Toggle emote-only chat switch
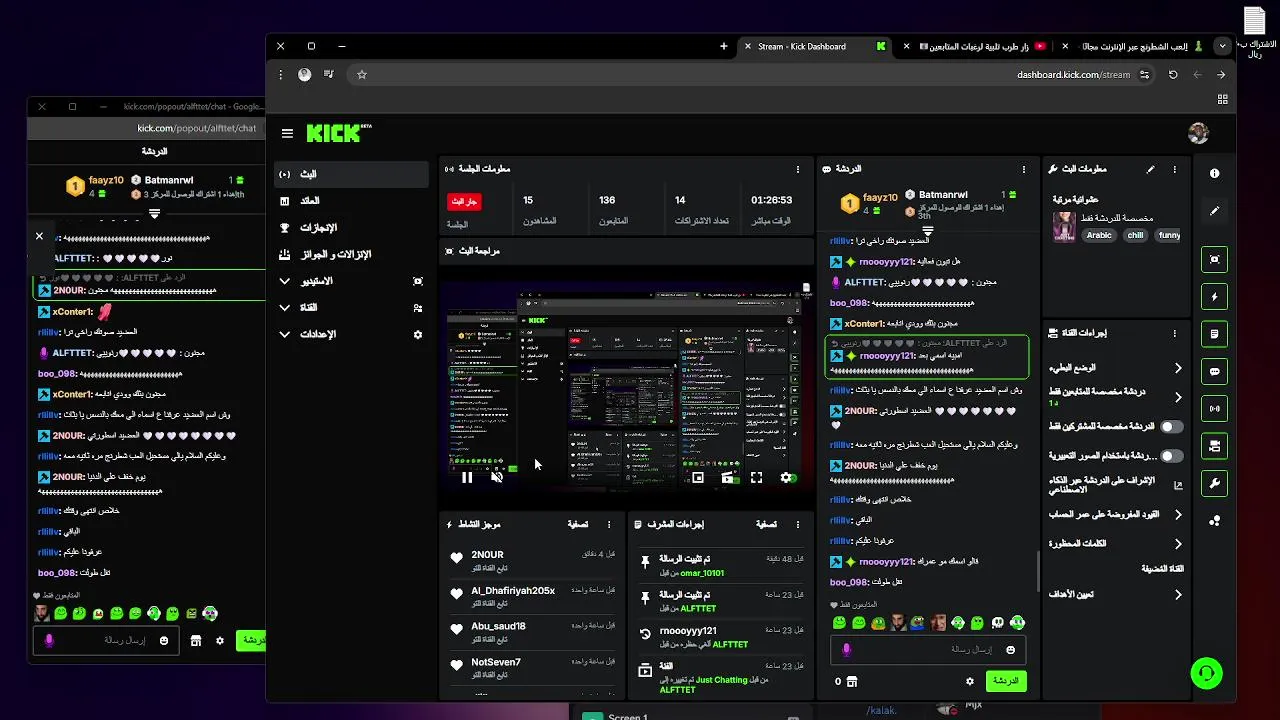This screenshot has width=1280, height=720. [1171, 456]
